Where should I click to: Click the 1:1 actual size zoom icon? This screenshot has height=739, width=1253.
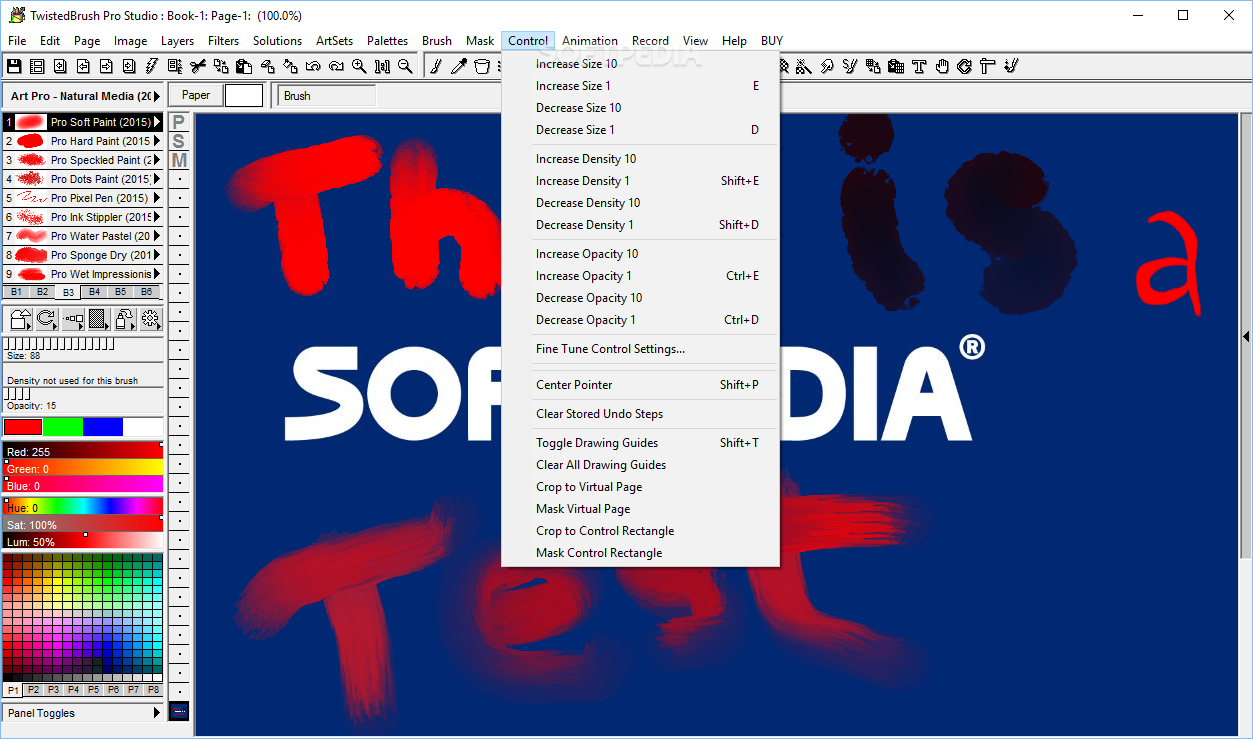pyautogui.click(x=382, y=66)
